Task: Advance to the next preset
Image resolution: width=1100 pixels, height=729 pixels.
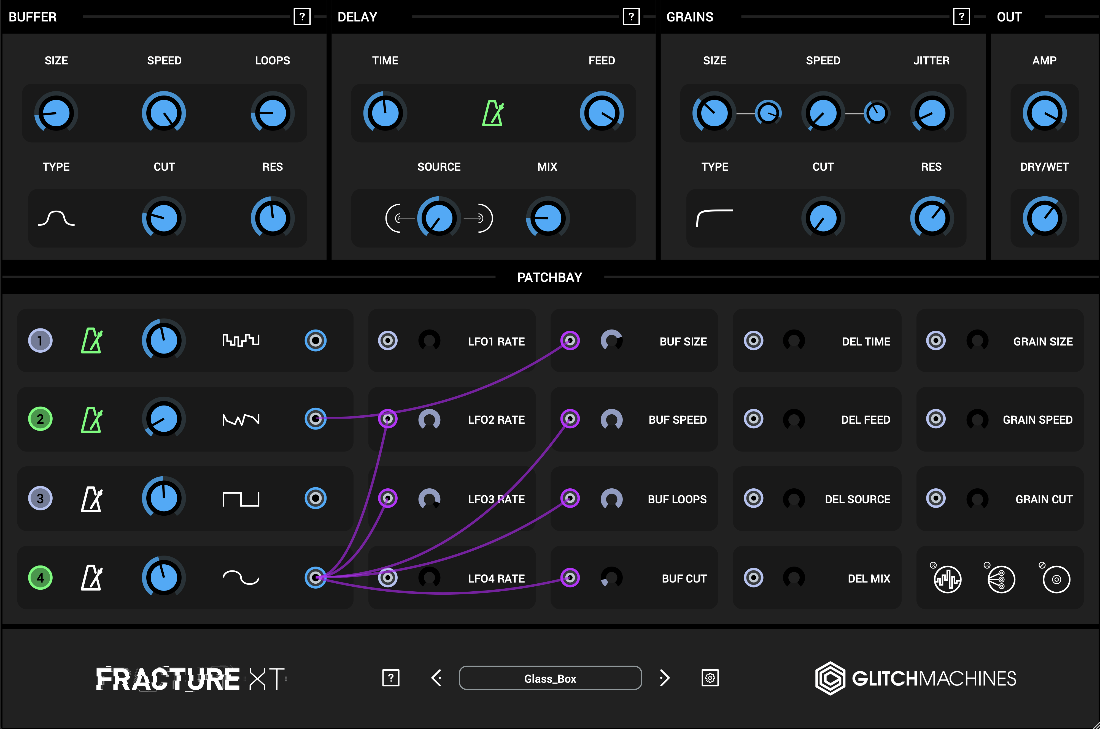Action: click(x=665, y=678)
